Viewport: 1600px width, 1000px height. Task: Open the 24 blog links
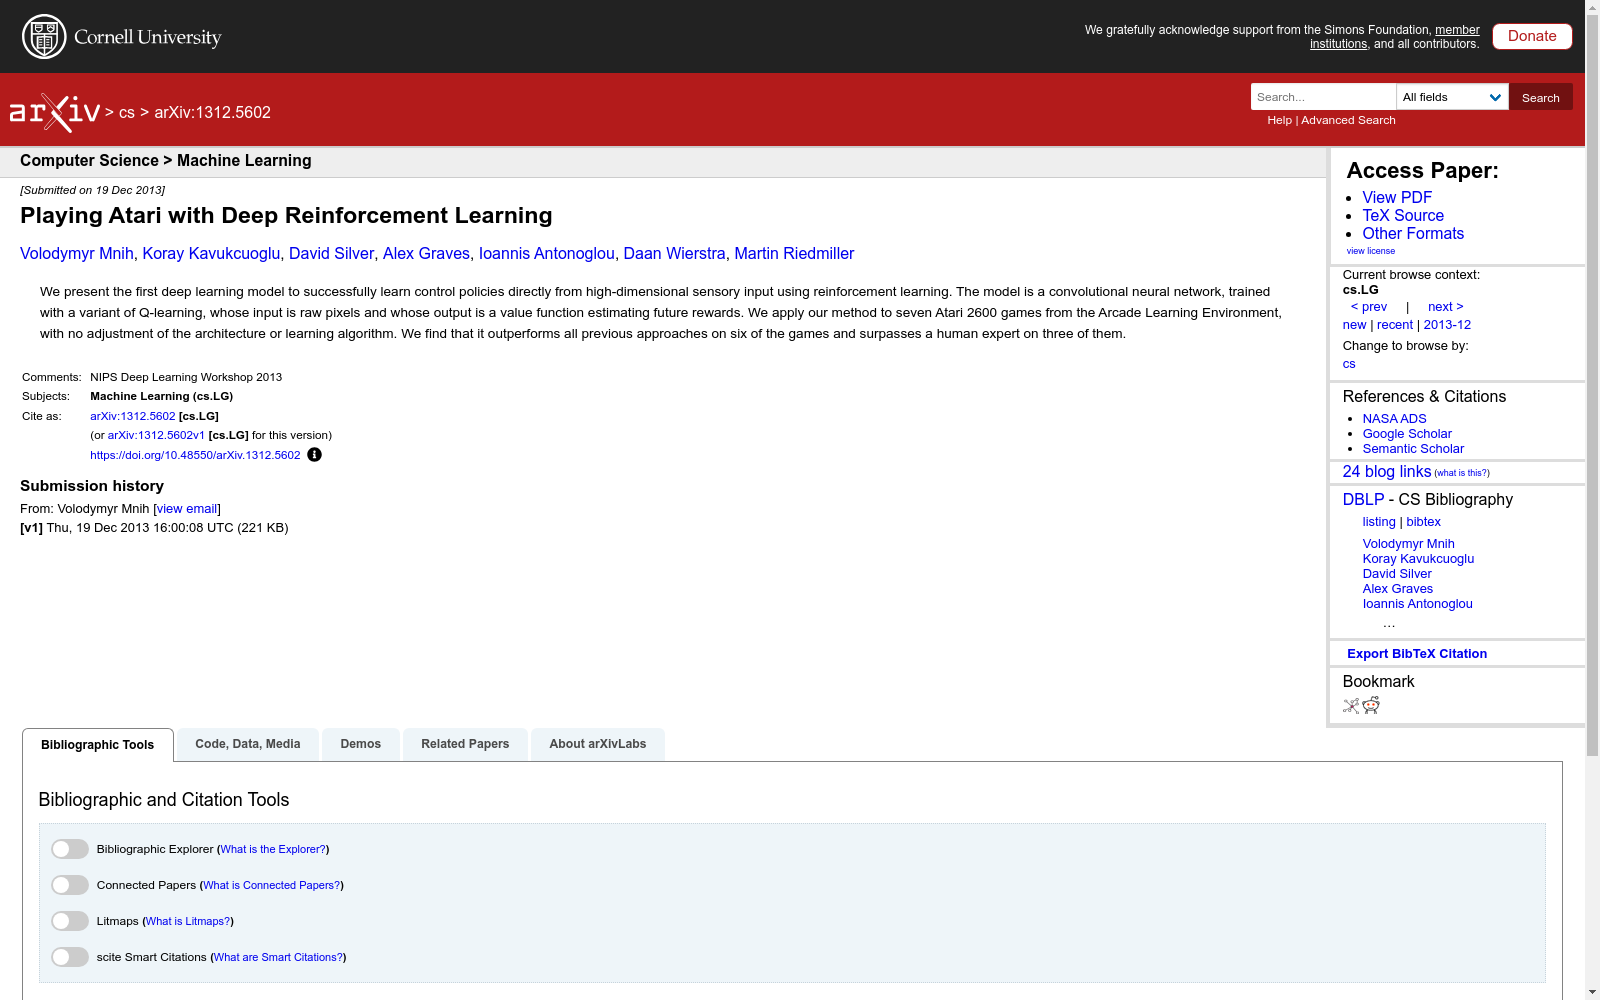(1387, 472)
